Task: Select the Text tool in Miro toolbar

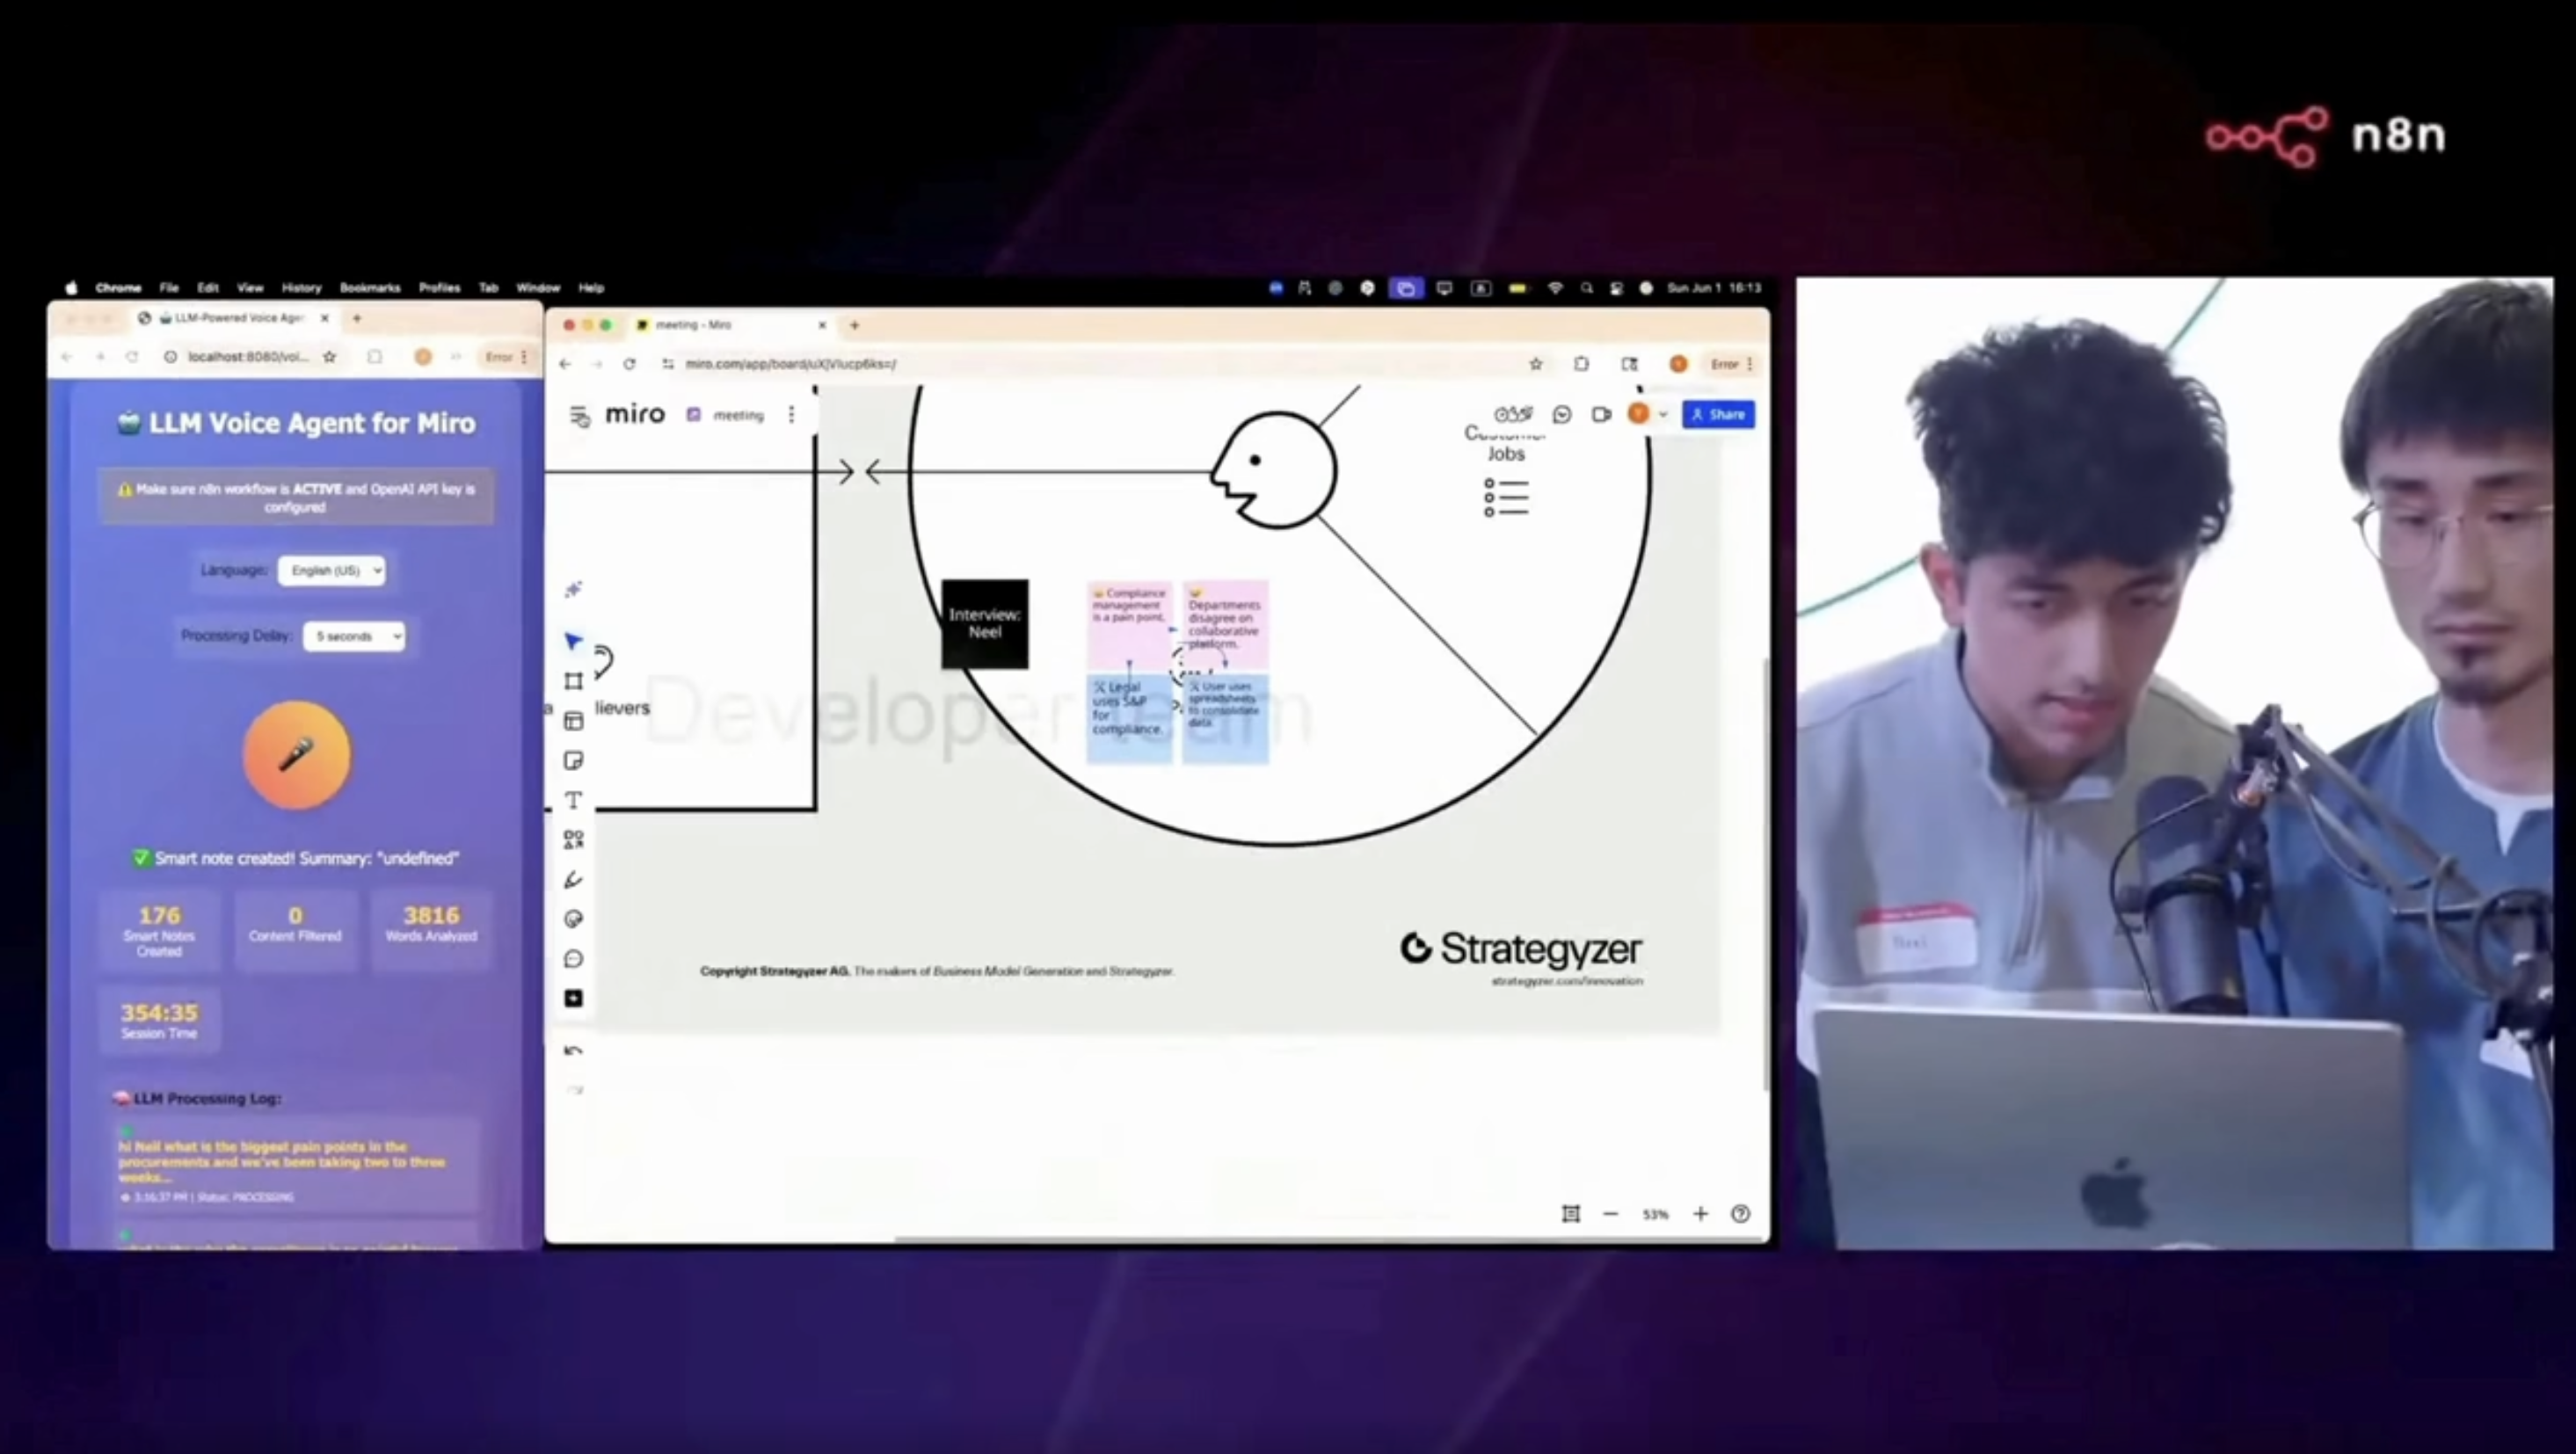Action: (x=573, y=800)
